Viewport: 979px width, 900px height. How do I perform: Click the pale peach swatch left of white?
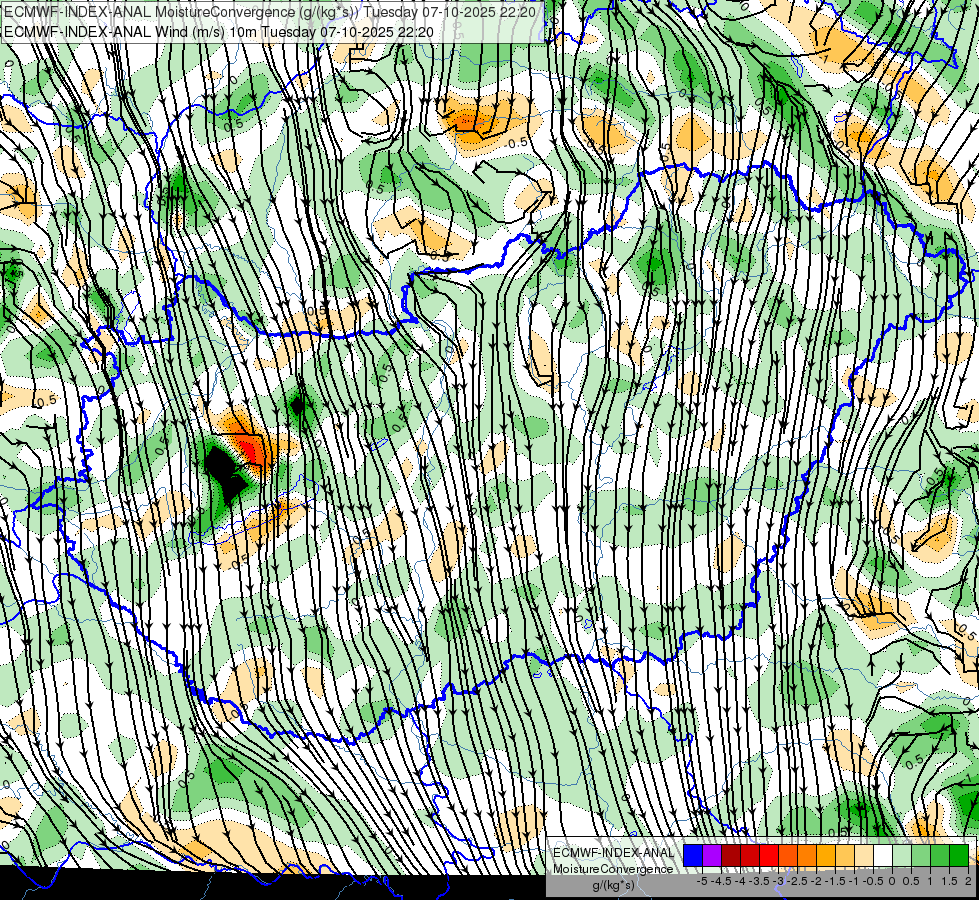click(x=864, y=856)
